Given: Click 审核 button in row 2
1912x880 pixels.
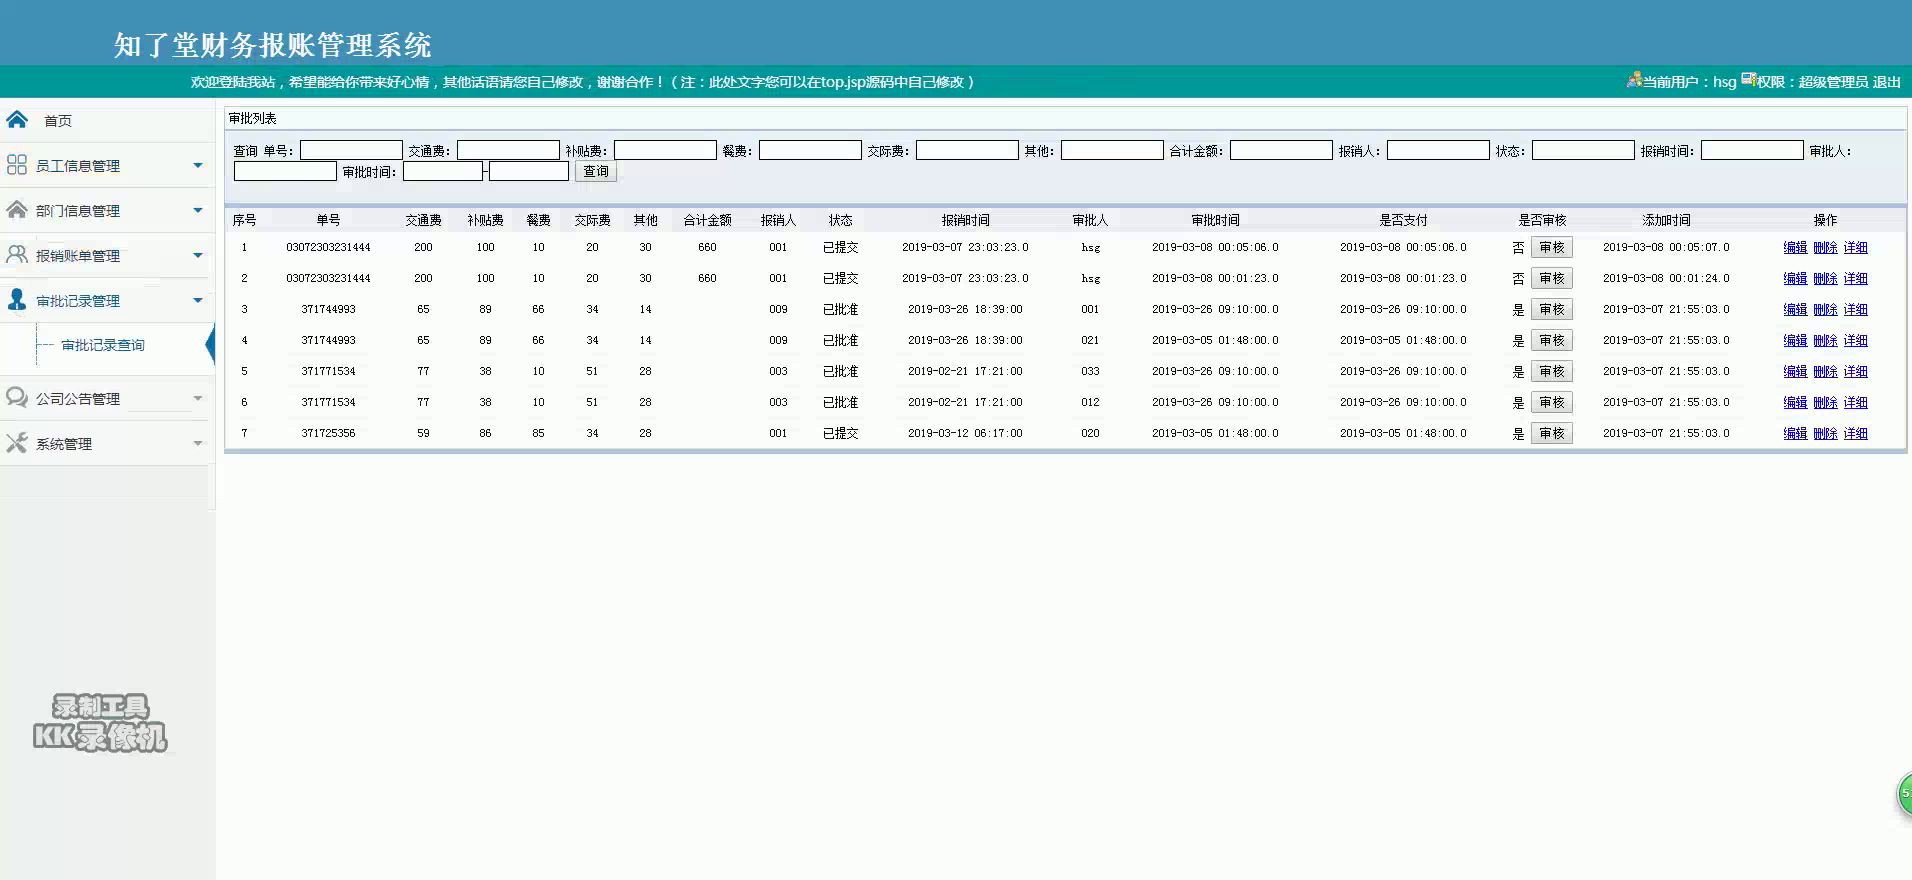Looking at the screenshot, I should coord(1552,278).
